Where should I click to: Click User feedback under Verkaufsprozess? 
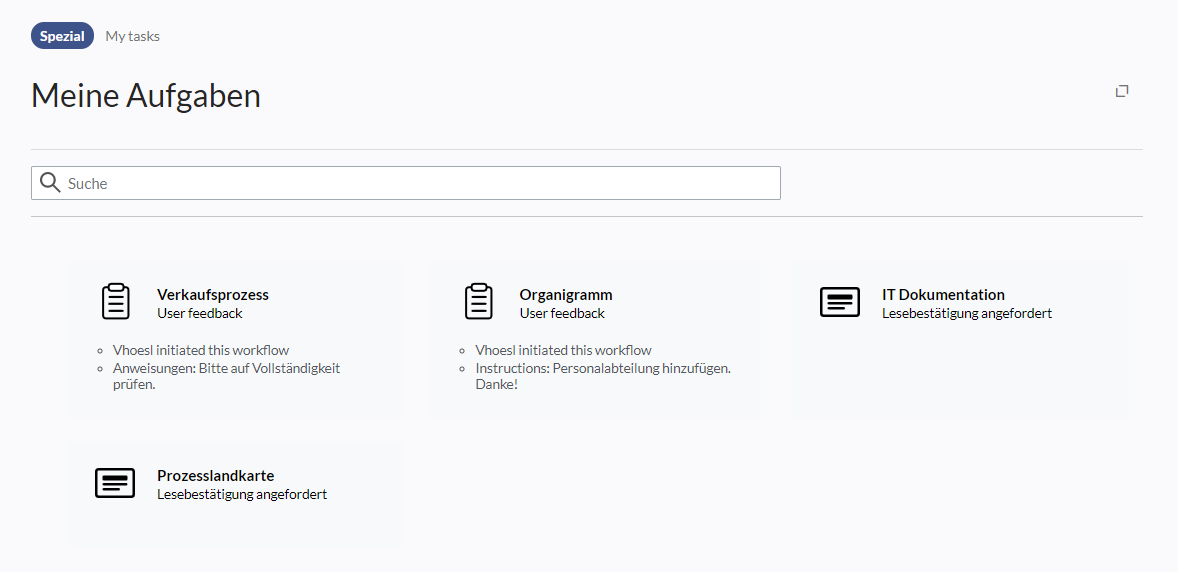pos(200,313)
